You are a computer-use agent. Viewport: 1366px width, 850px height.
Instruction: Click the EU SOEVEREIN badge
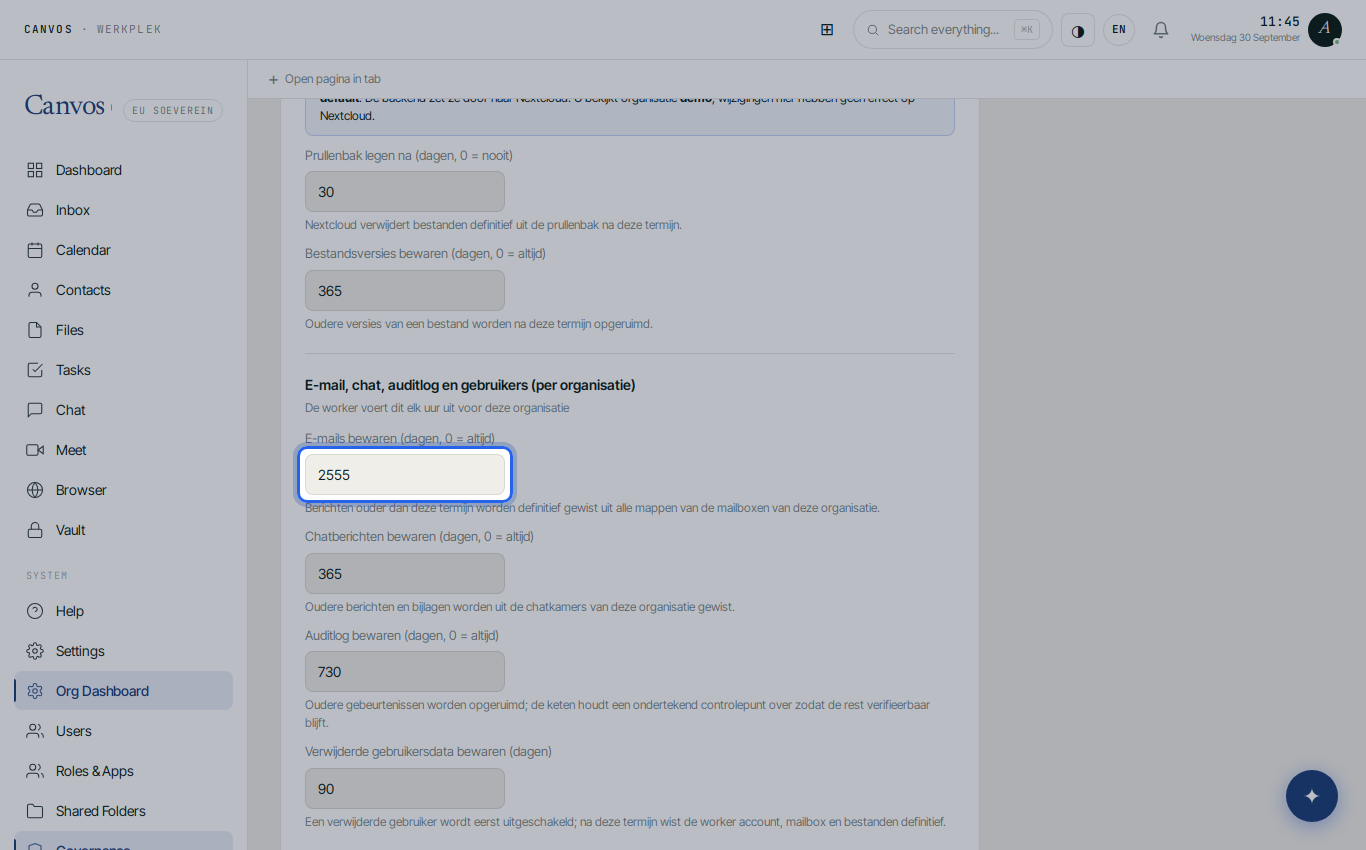coord(173,111)
